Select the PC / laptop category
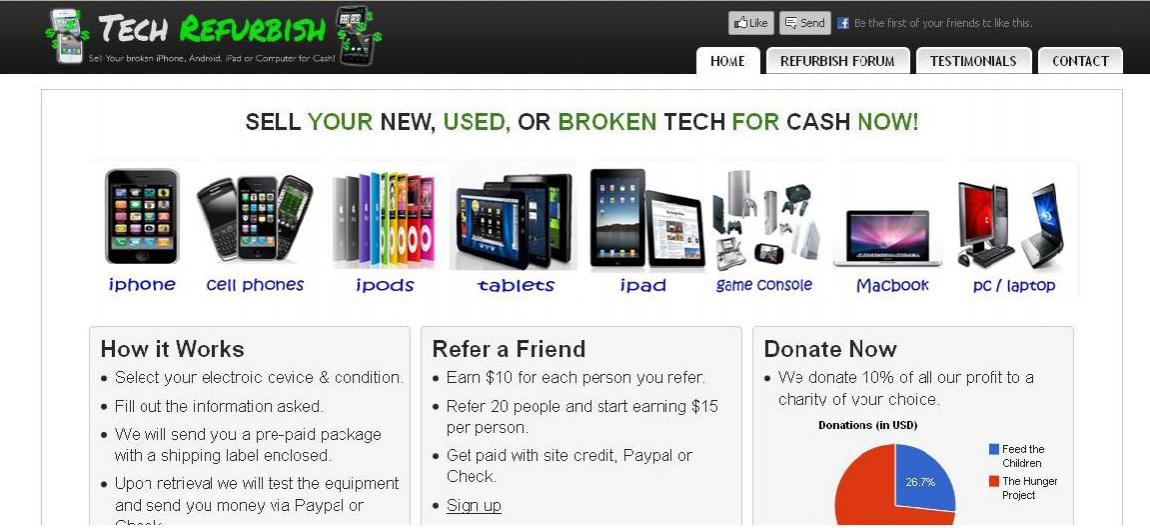This screenshot has height=528, width=1150. [1011, 224]
